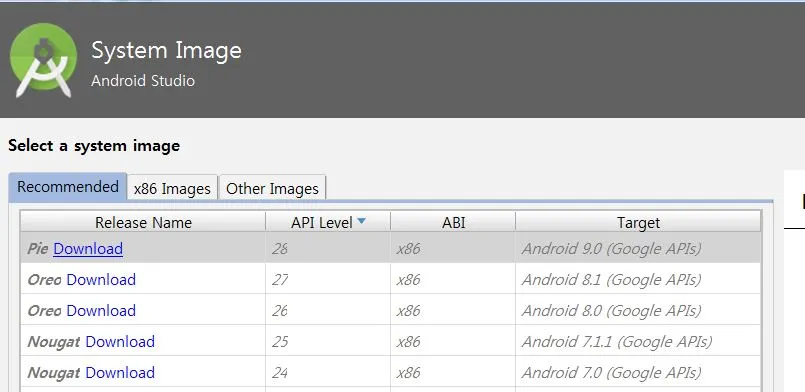The width and height of the screenshot is (805, 392).
Task: Download the Oreo API 27 image
Action: tap(101, 280)
